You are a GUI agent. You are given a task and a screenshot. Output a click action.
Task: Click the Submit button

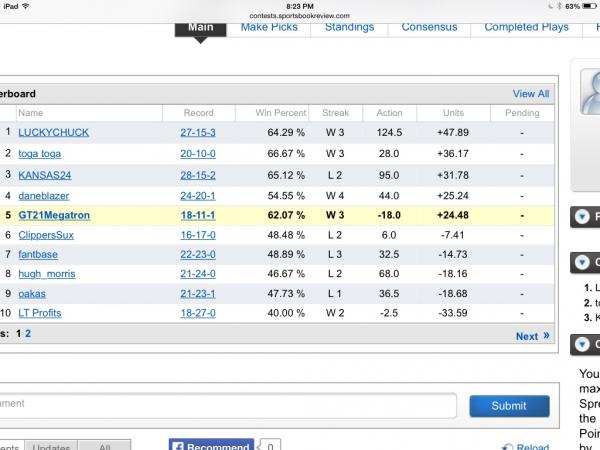509,406
